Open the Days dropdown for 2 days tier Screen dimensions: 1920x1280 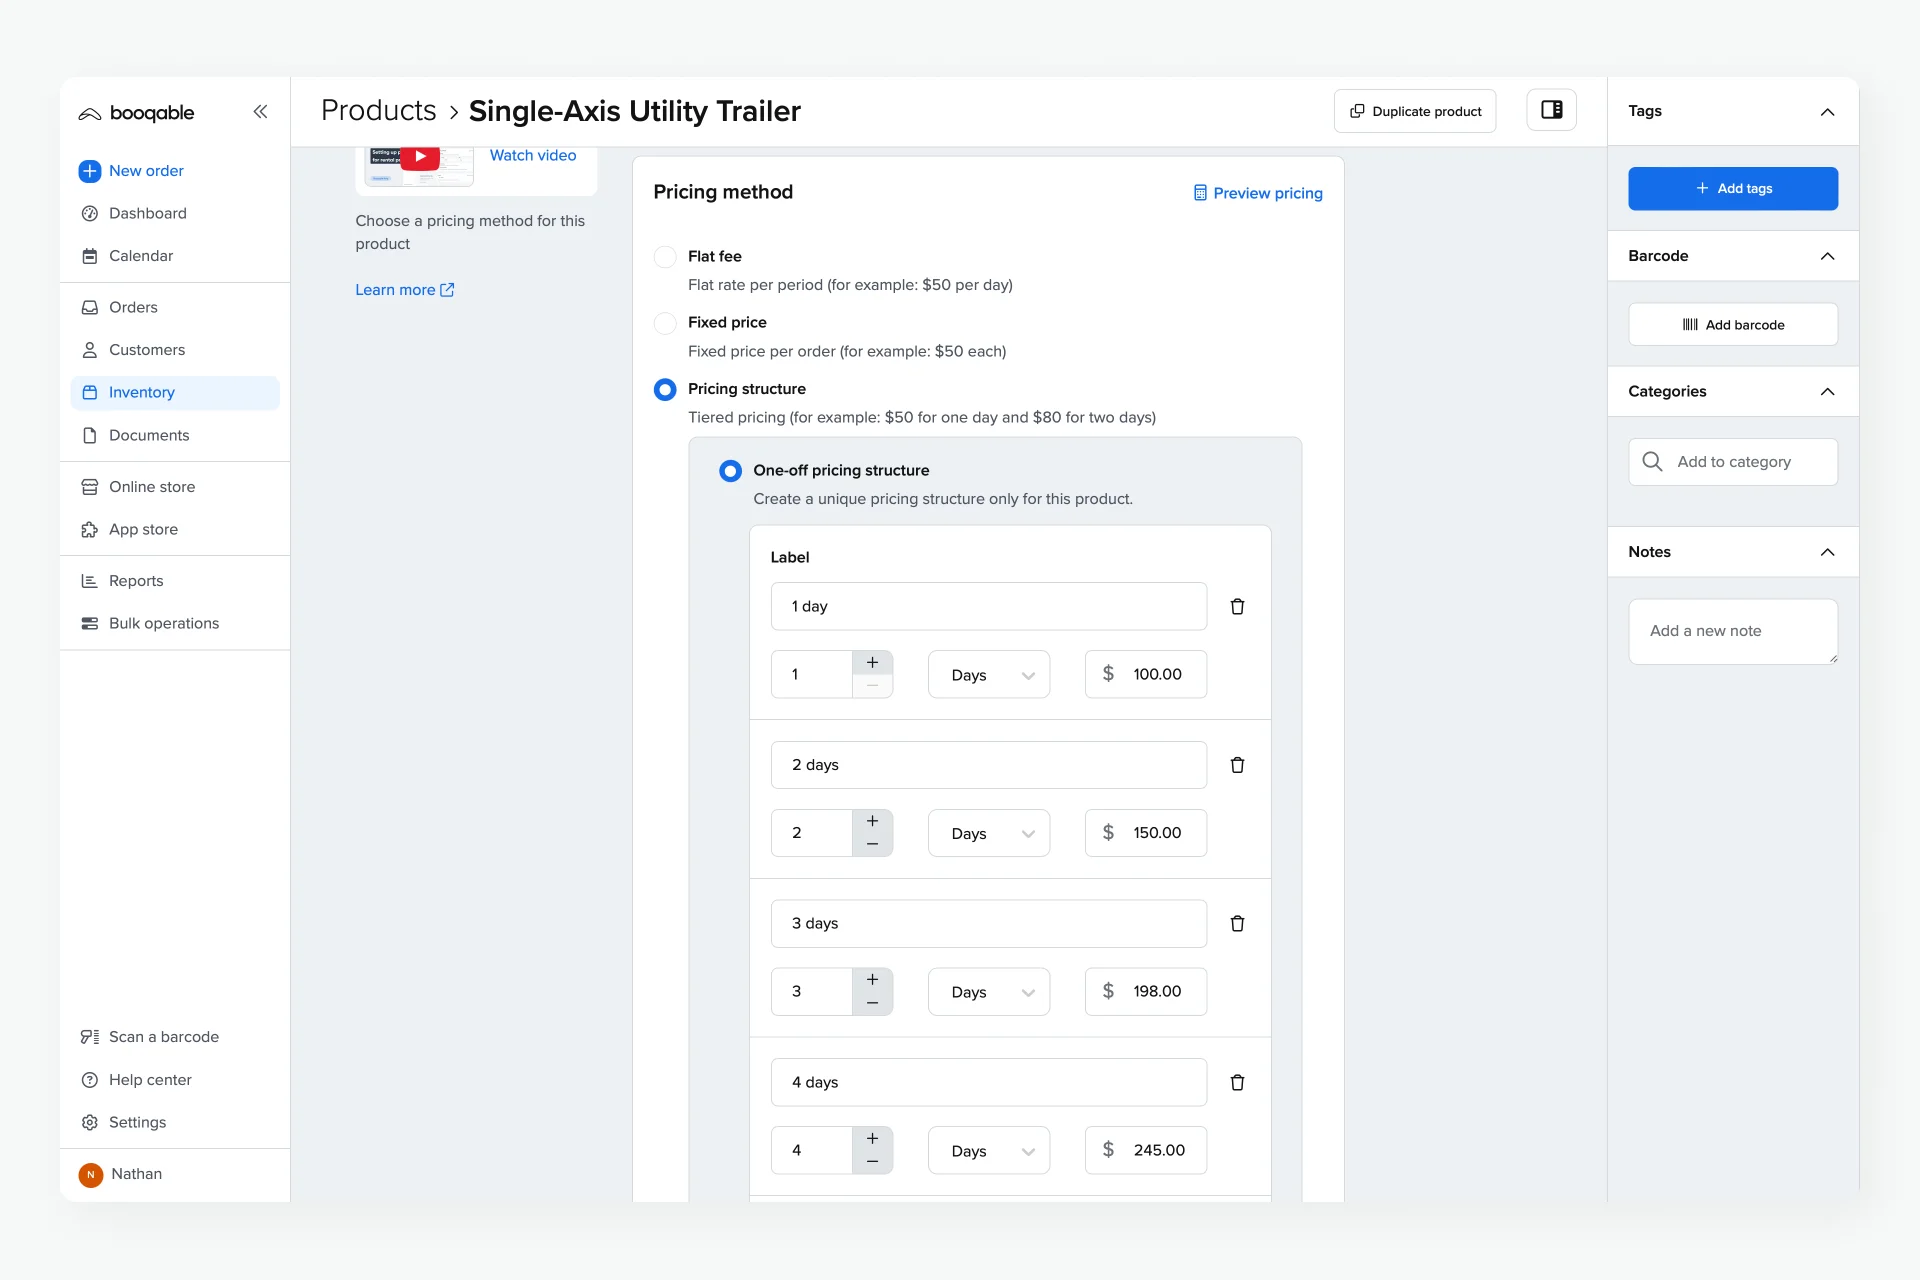(989, 834)
